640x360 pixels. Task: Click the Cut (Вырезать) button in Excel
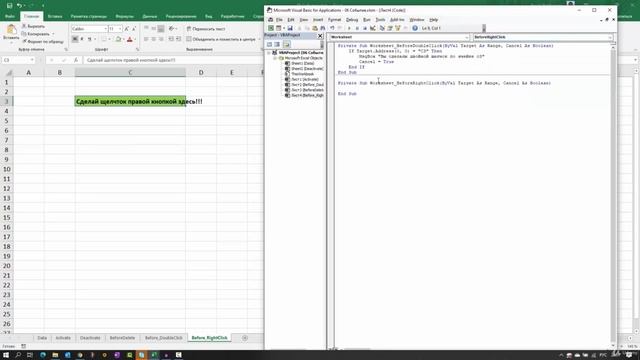coord(33,26)
